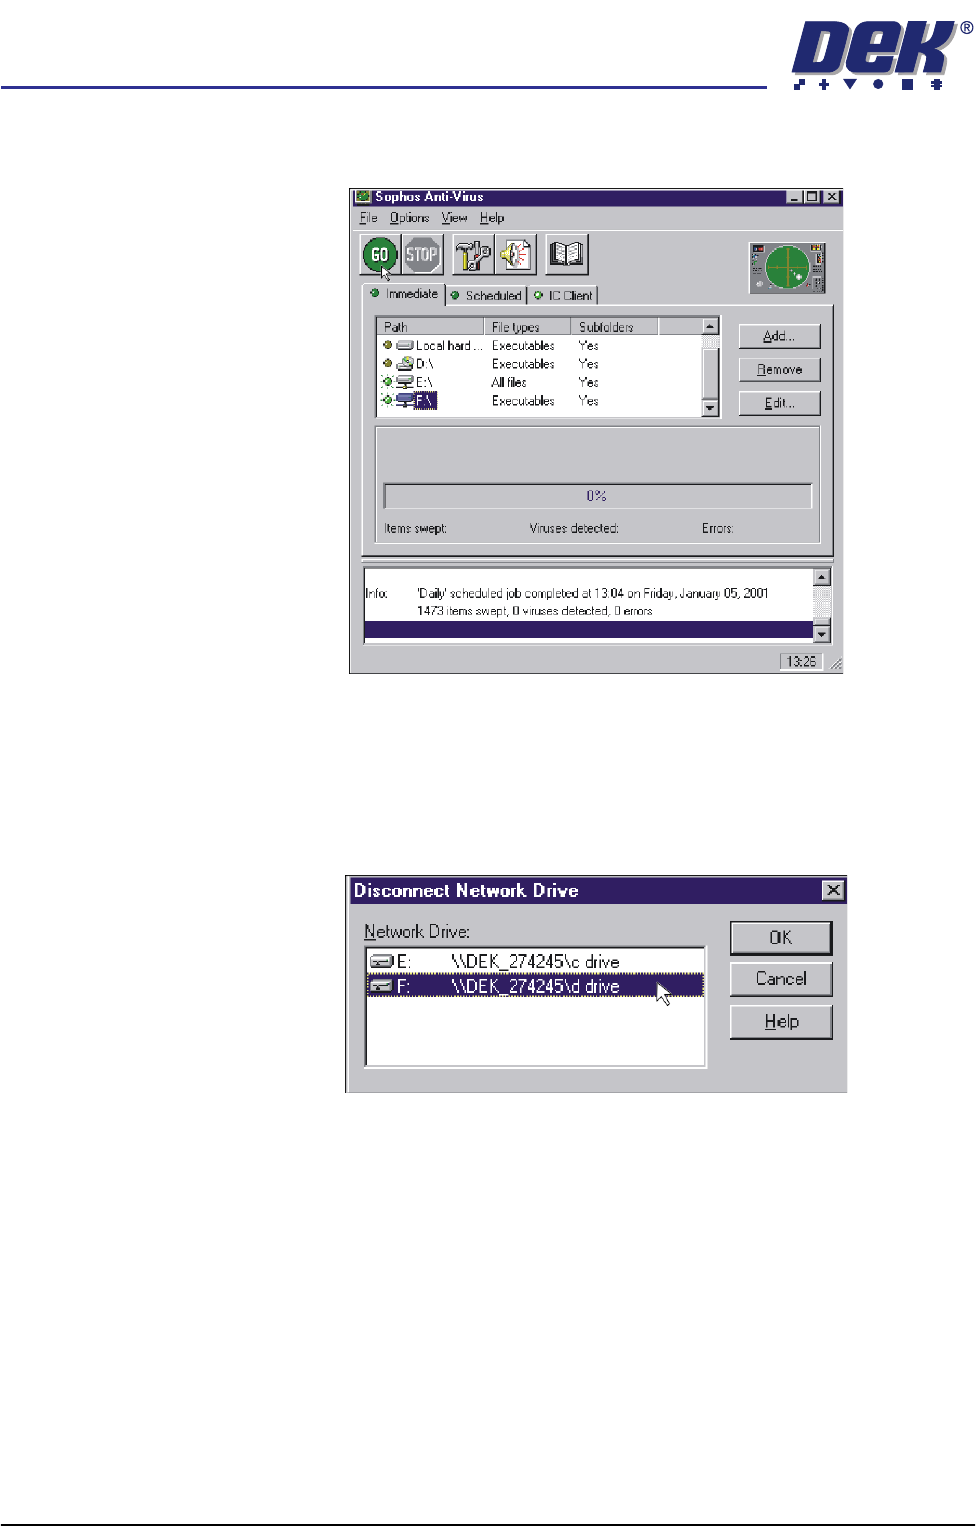Click OK in Disconnect Network Drive dialog

pyautogui.click(x=781, y=938)
